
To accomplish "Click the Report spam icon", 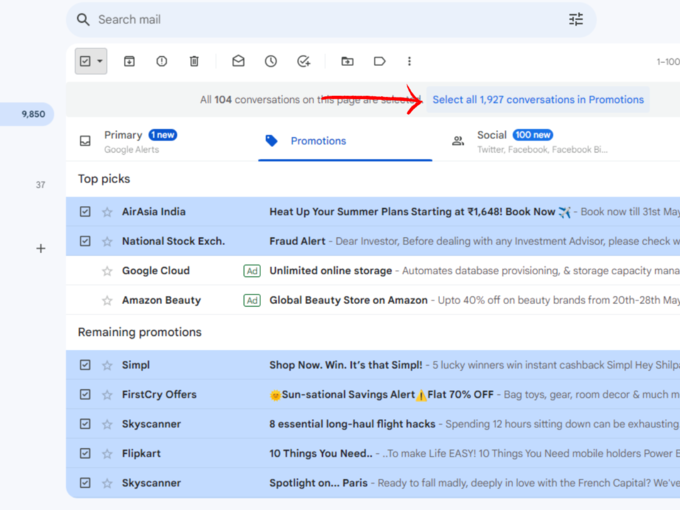I will 162,61.
